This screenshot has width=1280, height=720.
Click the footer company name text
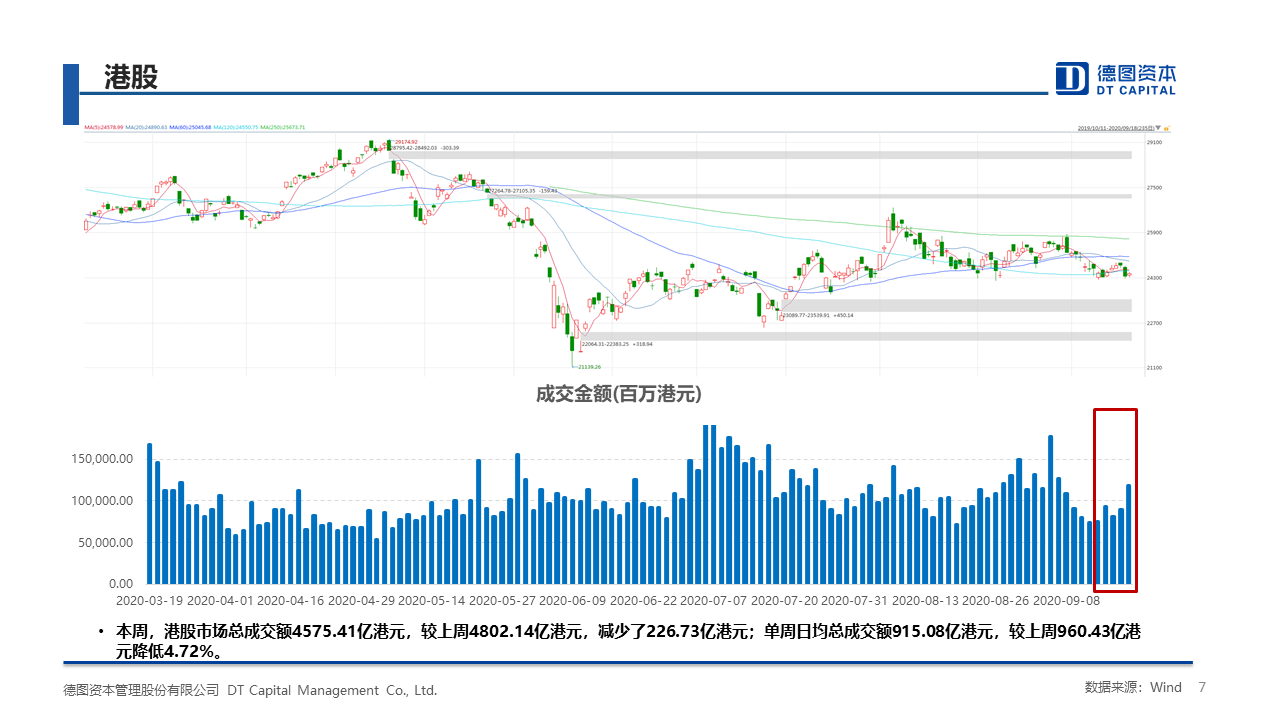pyautogui.click(x=250, y=690)
